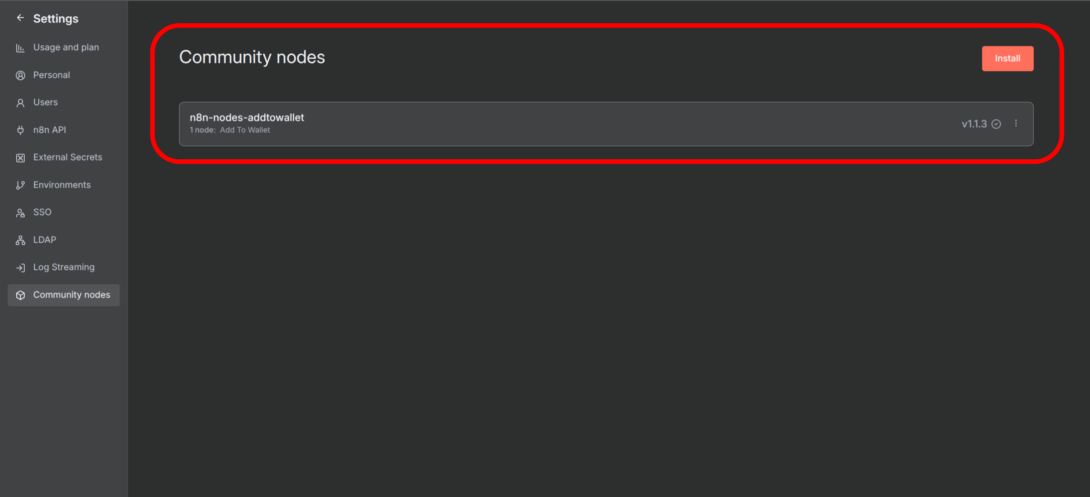Image resolution: width=1090 pixels, height=497 pixels.
Task: Click the back arrow beside Settings
Action: click(x=20, y=18)
